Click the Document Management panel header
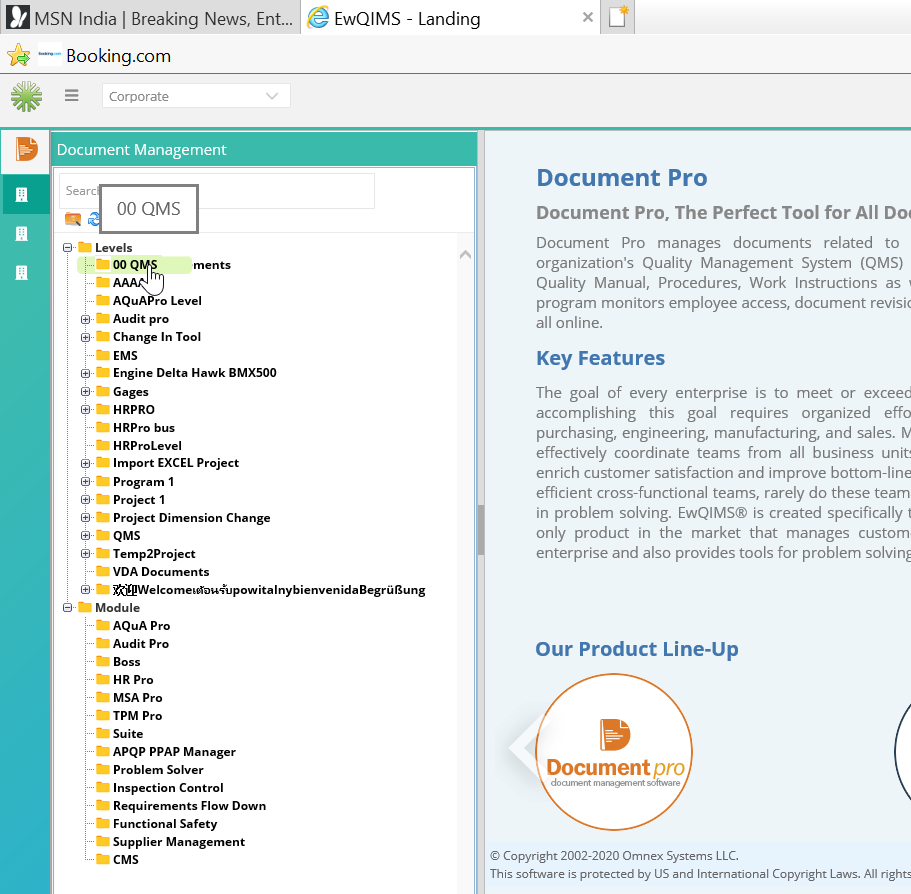 (x=264, y=149)
